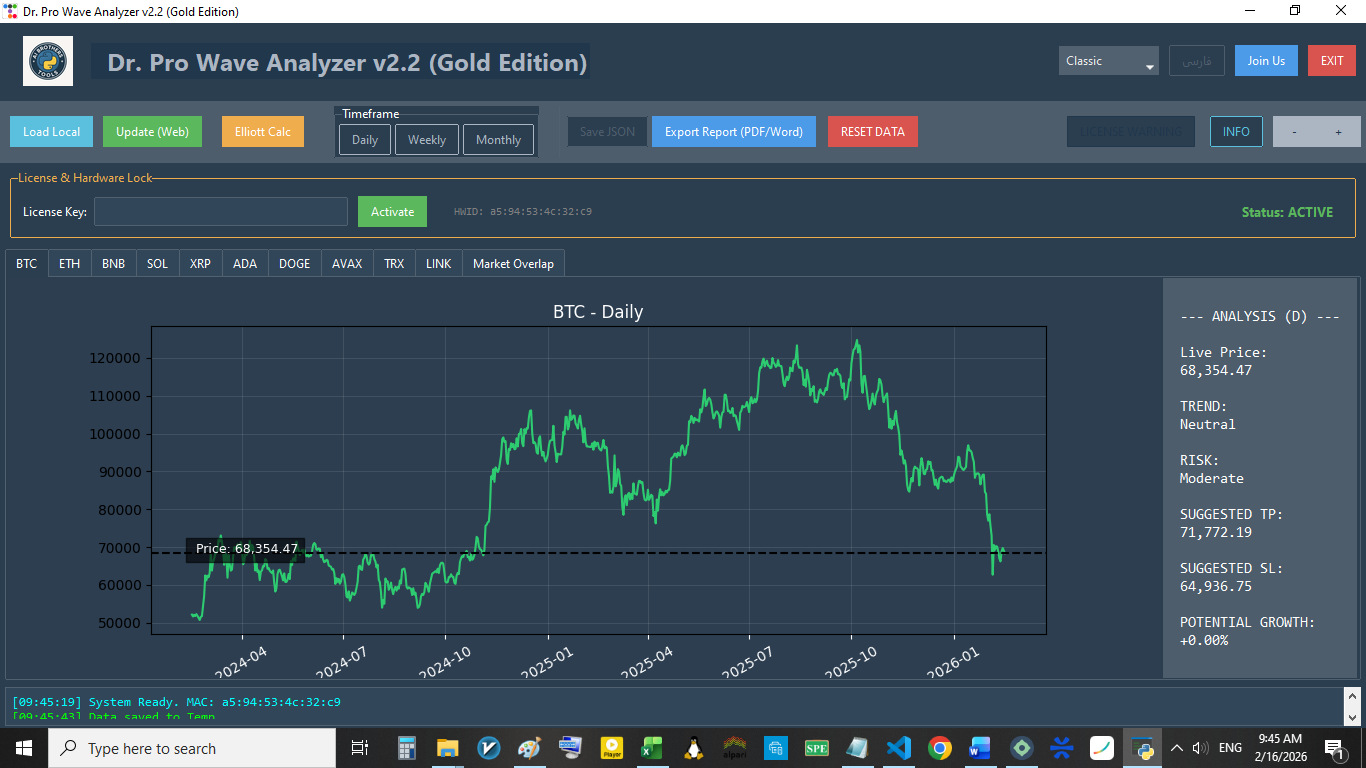1366x768 pixels.
Task: Switch to the Weekly timeframe
Action: point(427,140)
